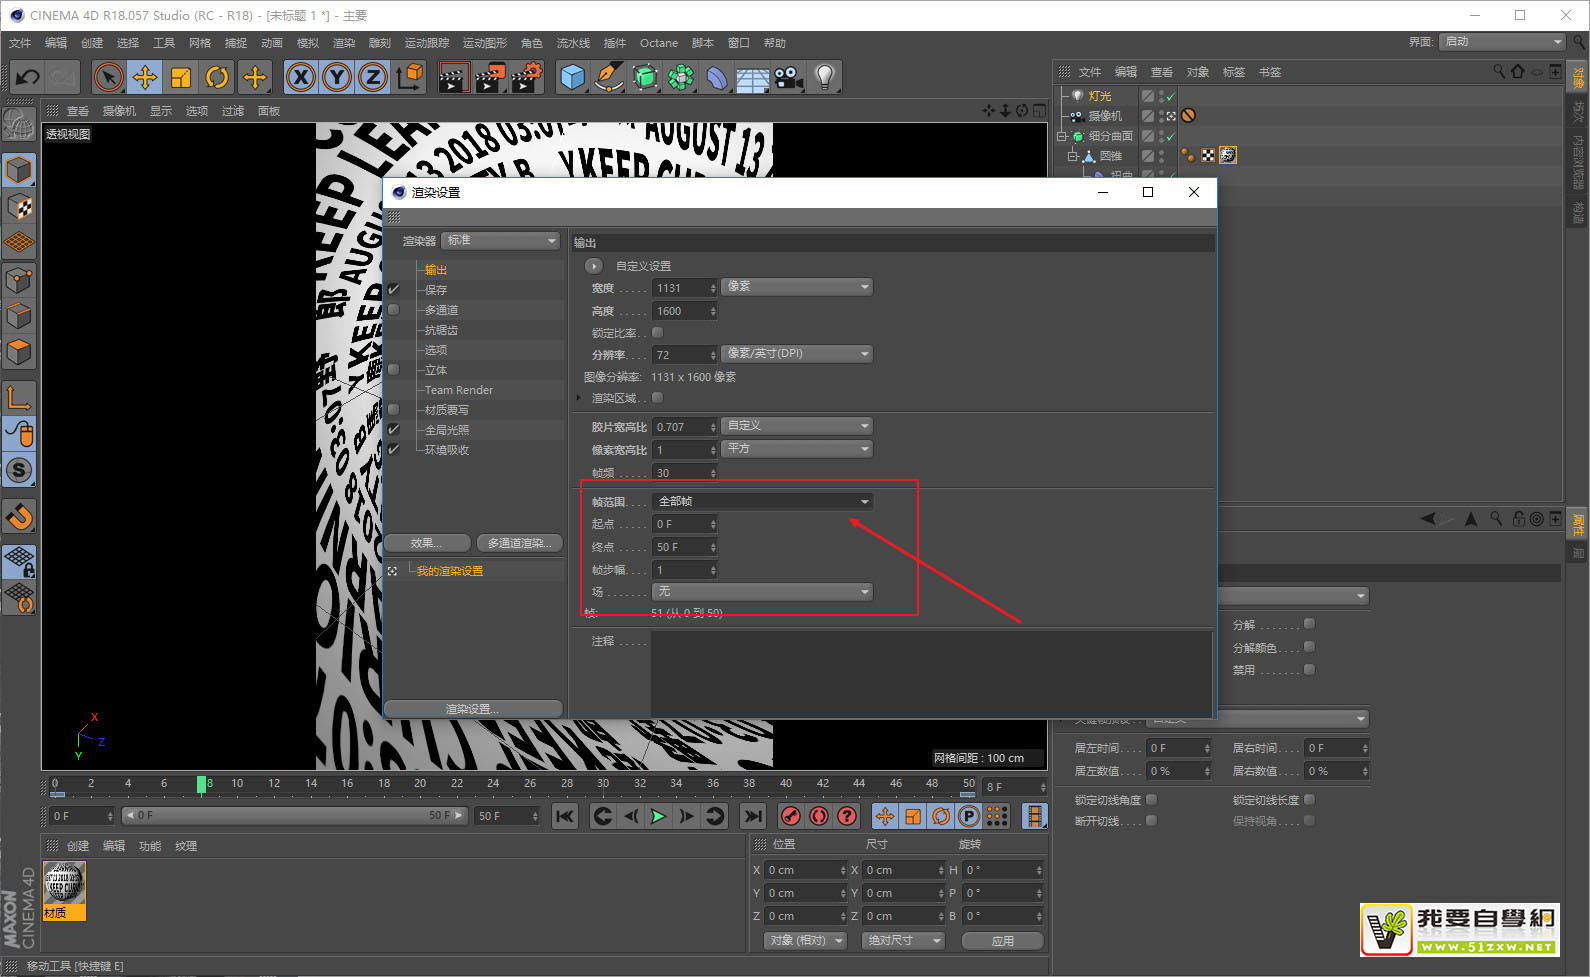Open the 像素 unit dropdown
The width and height of the screenshot is (1590, 977).
coord(797,287)
